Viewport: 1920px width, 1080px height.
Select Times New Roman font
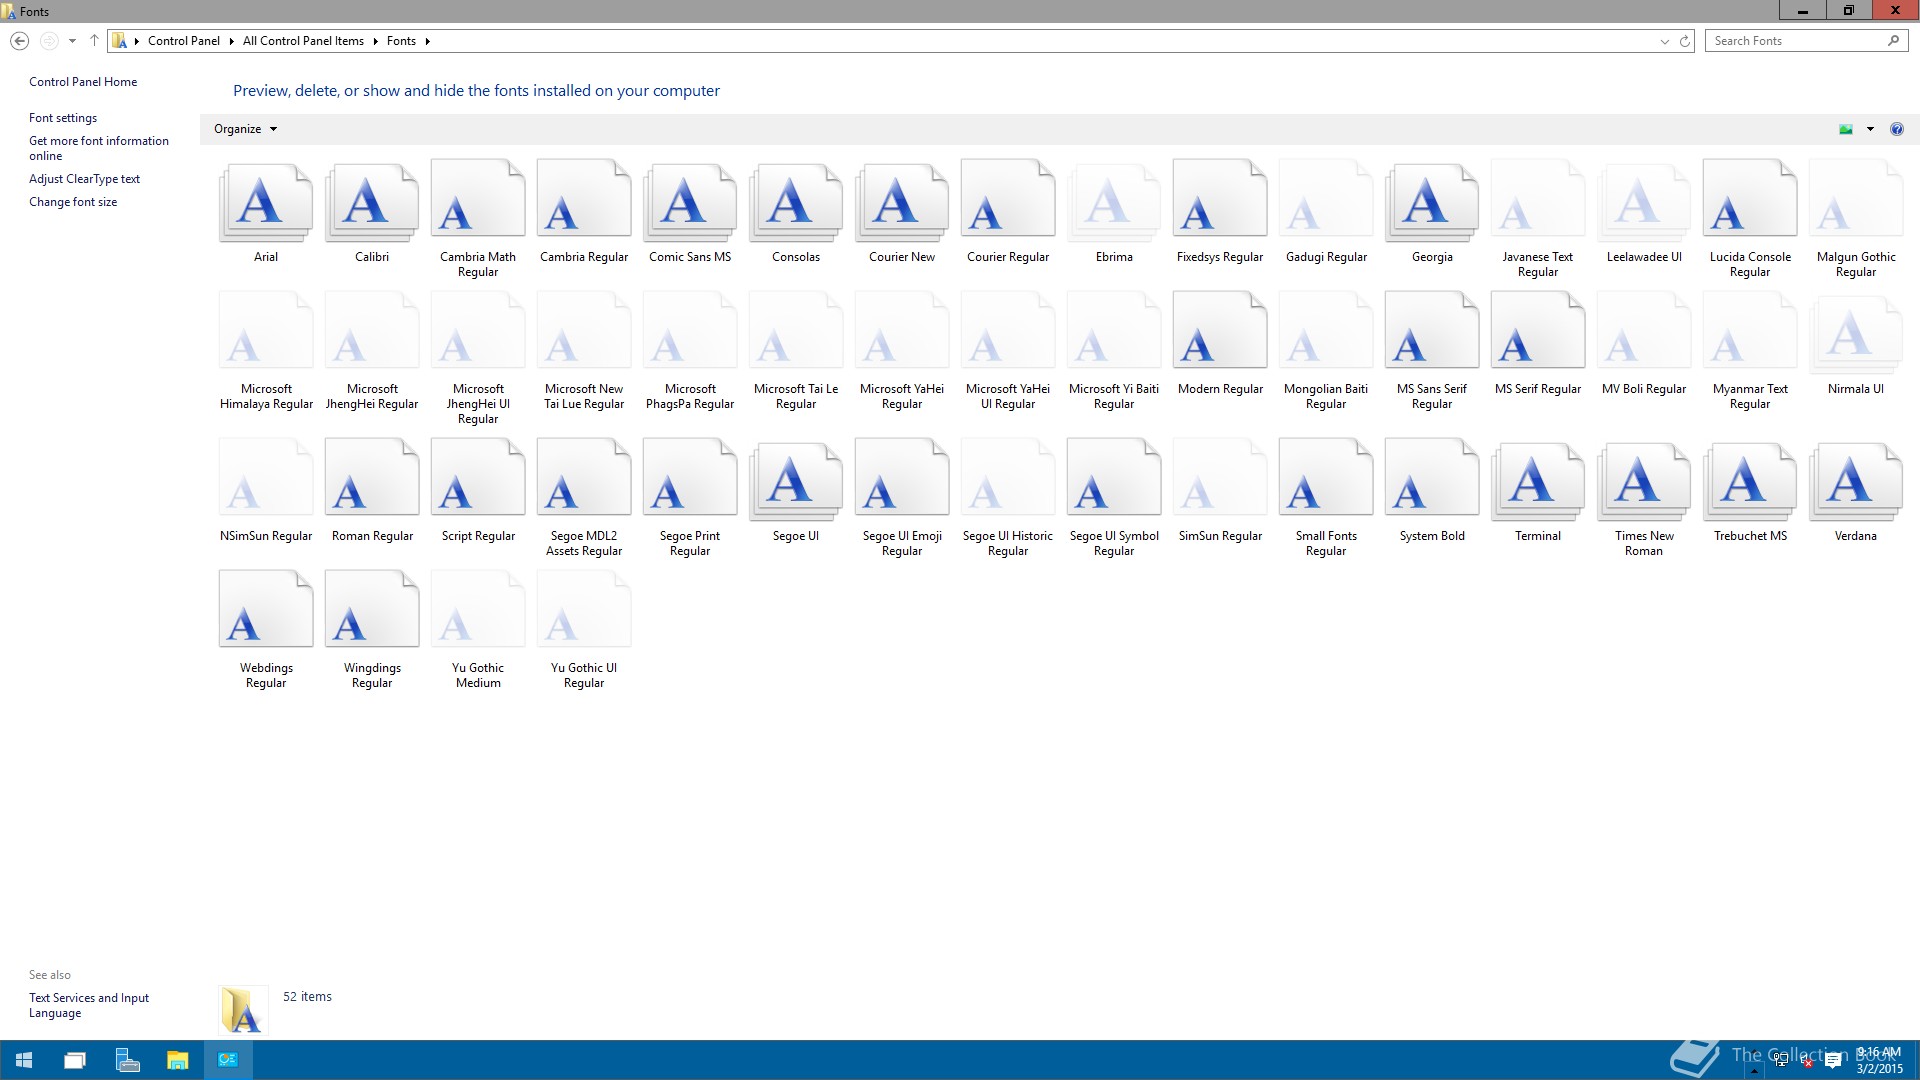point(1644,482)
